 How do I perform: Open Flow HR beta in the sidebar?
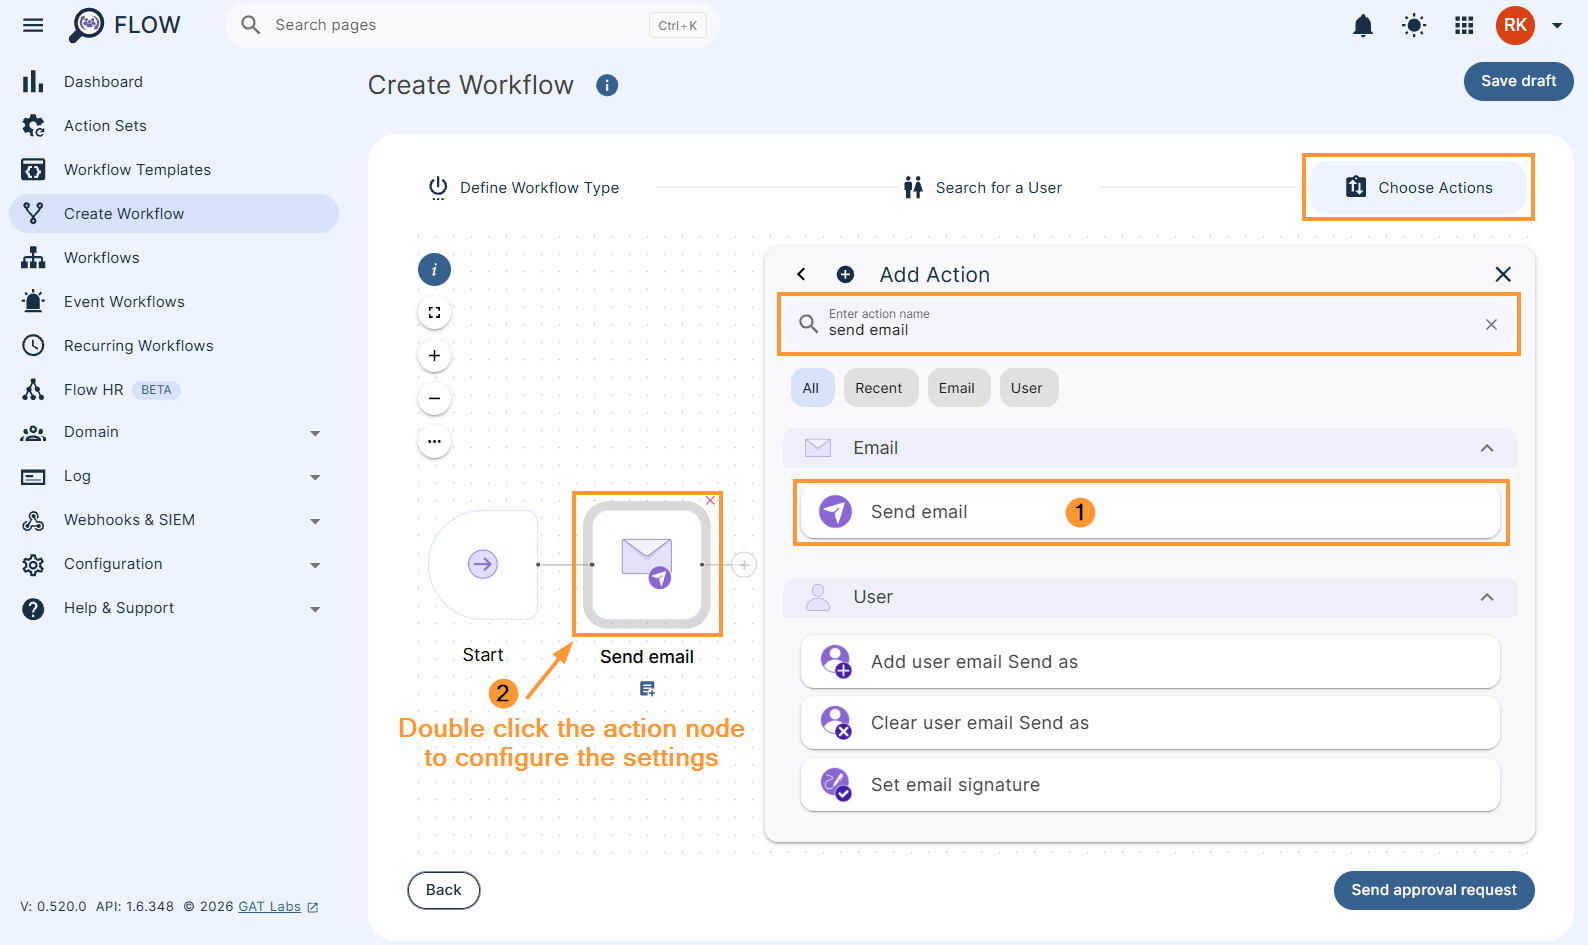coord(174,390)
